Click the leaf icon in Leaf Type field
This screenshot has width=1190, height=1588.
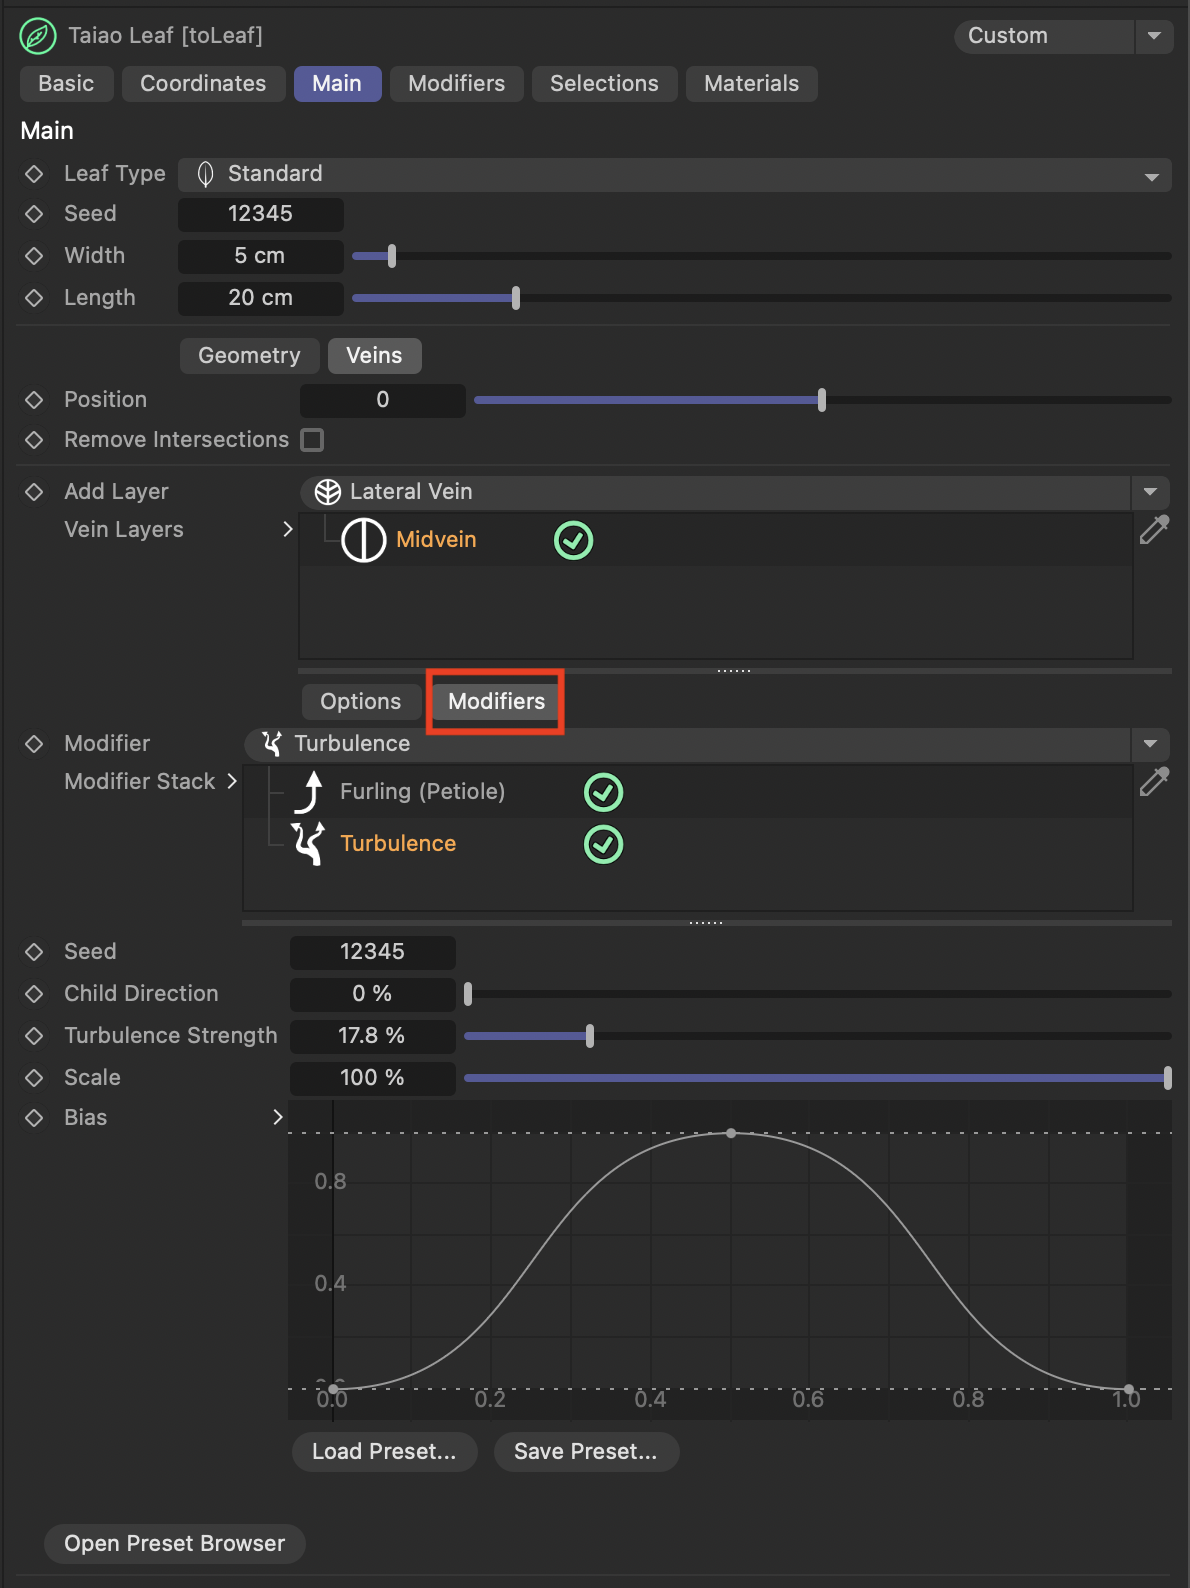pyautogui.click(x=206, y=174)
